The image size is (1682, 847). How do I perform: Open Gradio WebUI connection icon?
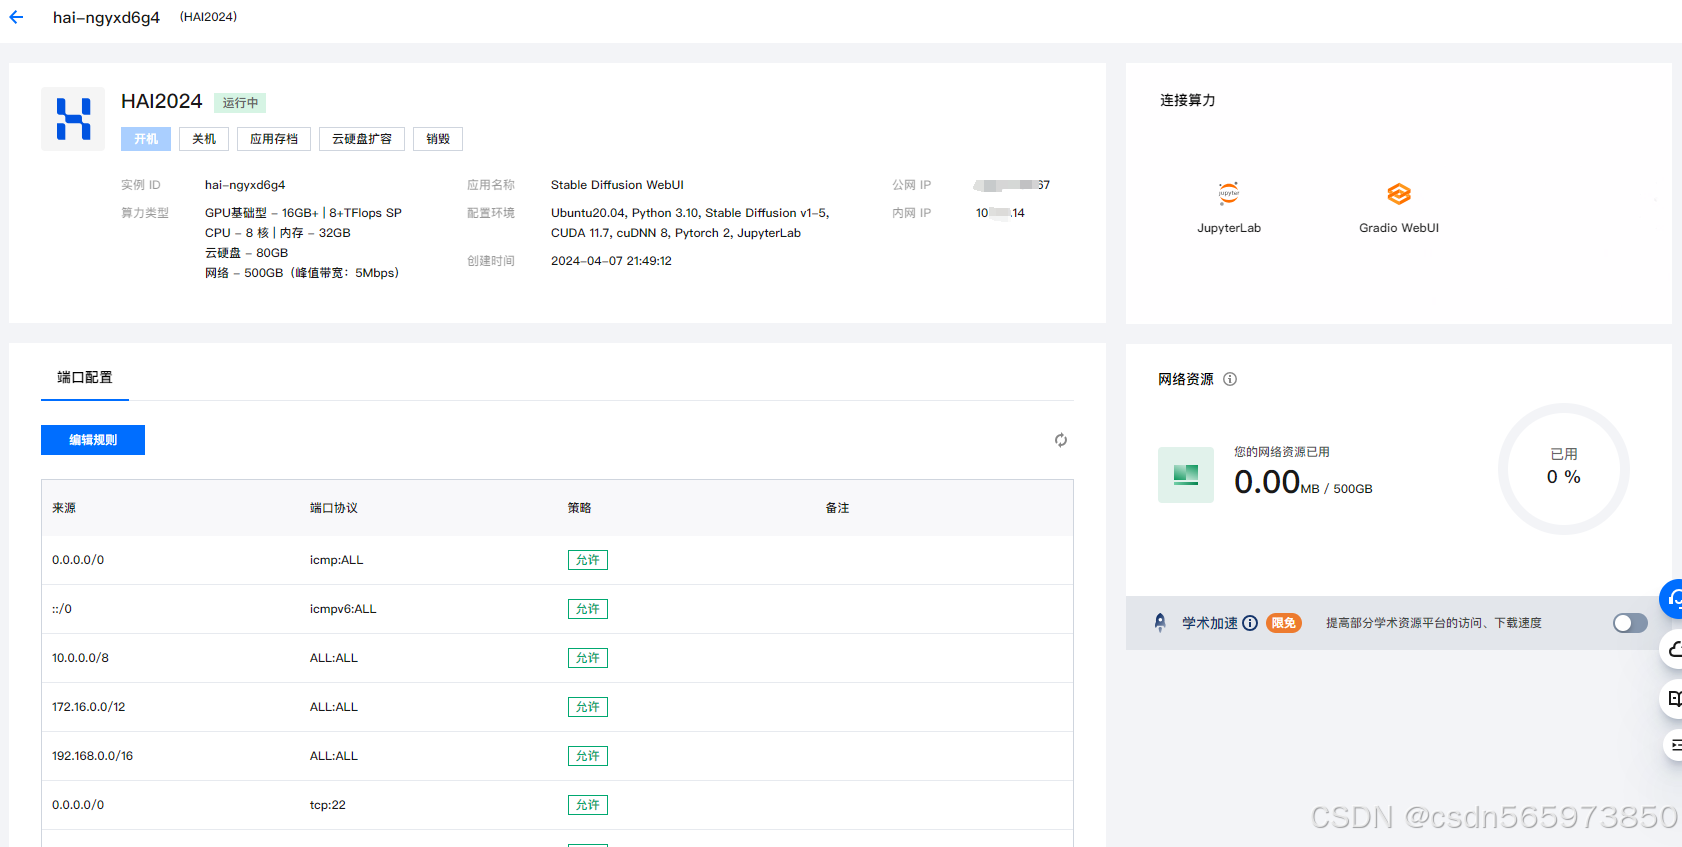[1399, 194]
